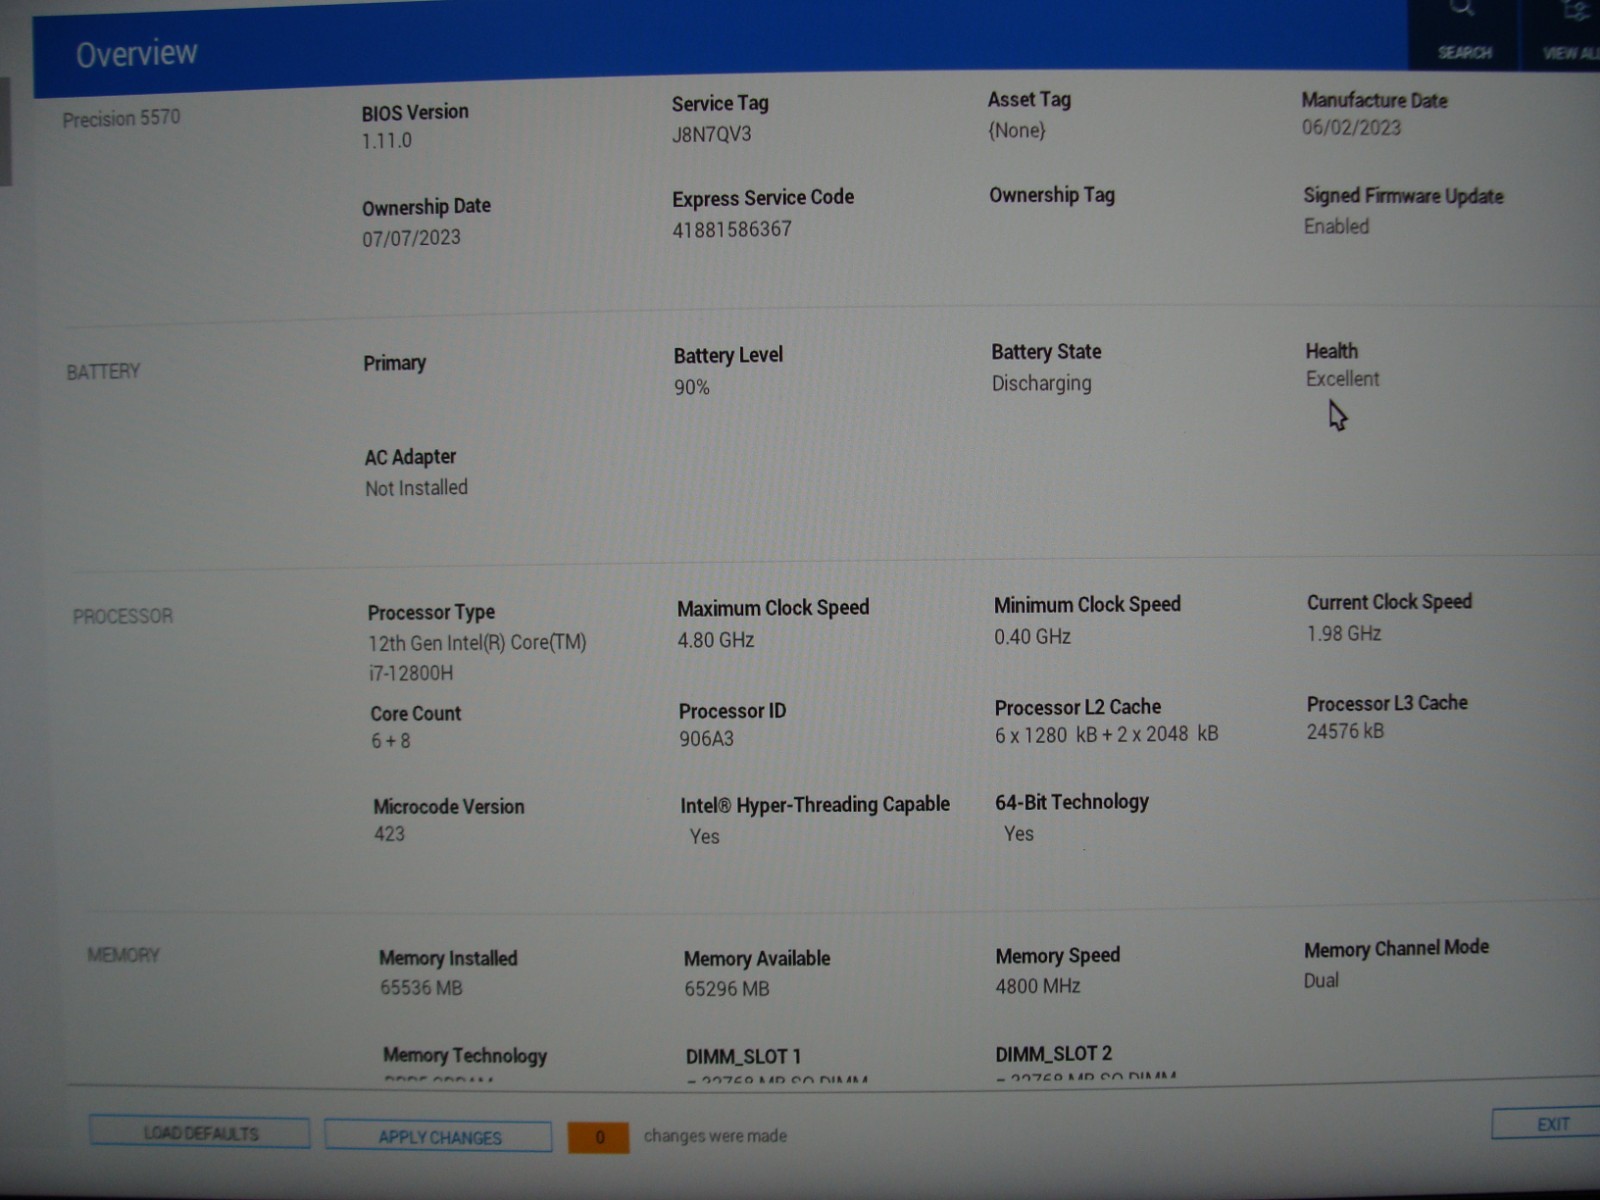Click the DIMM_SLOT 1 label
Viewport: 1600px width, 1200px height.
(x=743, y=1056)
